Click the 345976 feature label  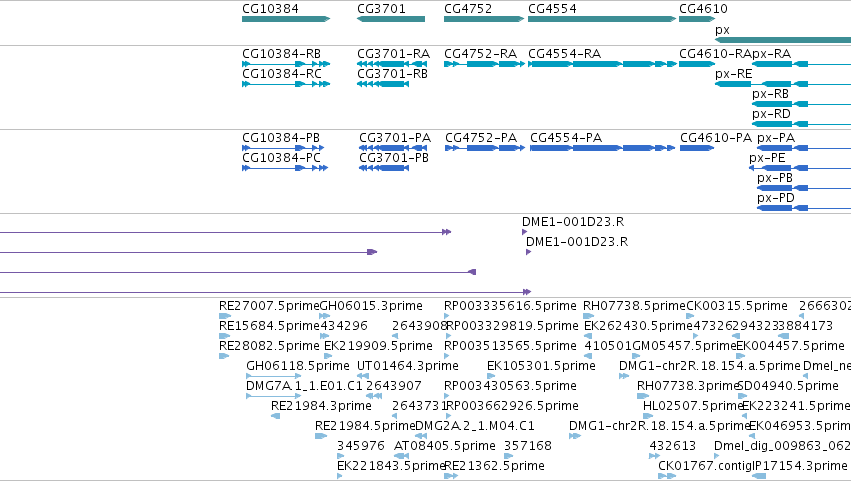(x=361, y=447)
